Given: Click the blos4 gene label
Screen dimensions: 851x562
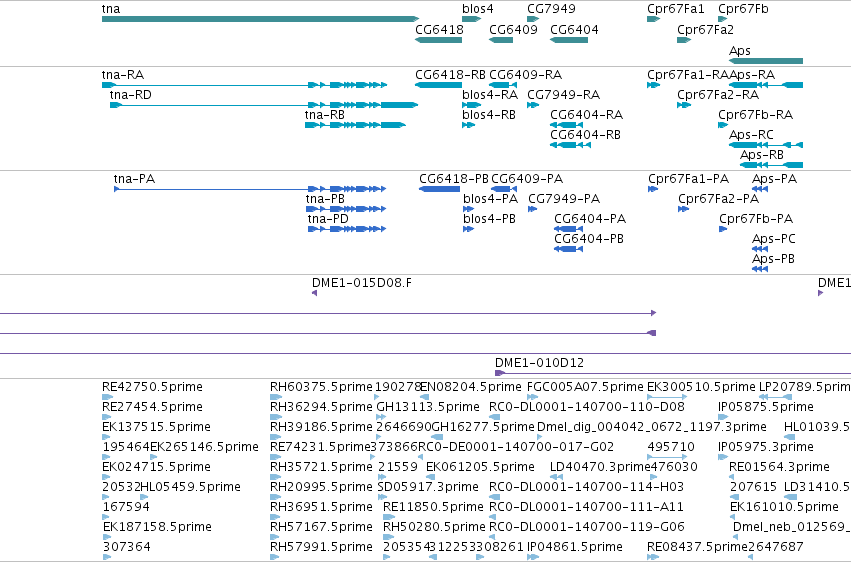Looking at the screenshot, I should (x=478, y=9).
